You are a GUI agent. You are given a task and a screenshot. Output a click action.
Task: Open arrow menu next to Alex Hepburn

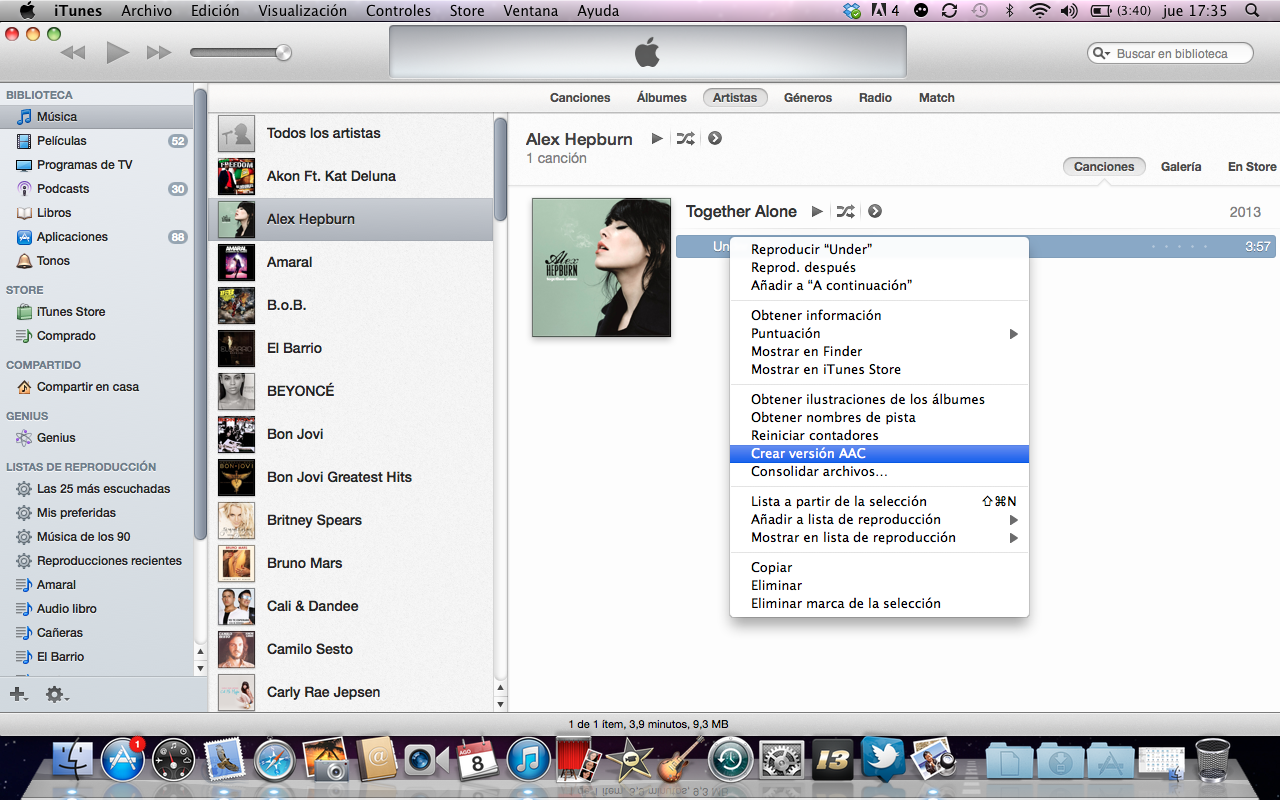[715, 139]
